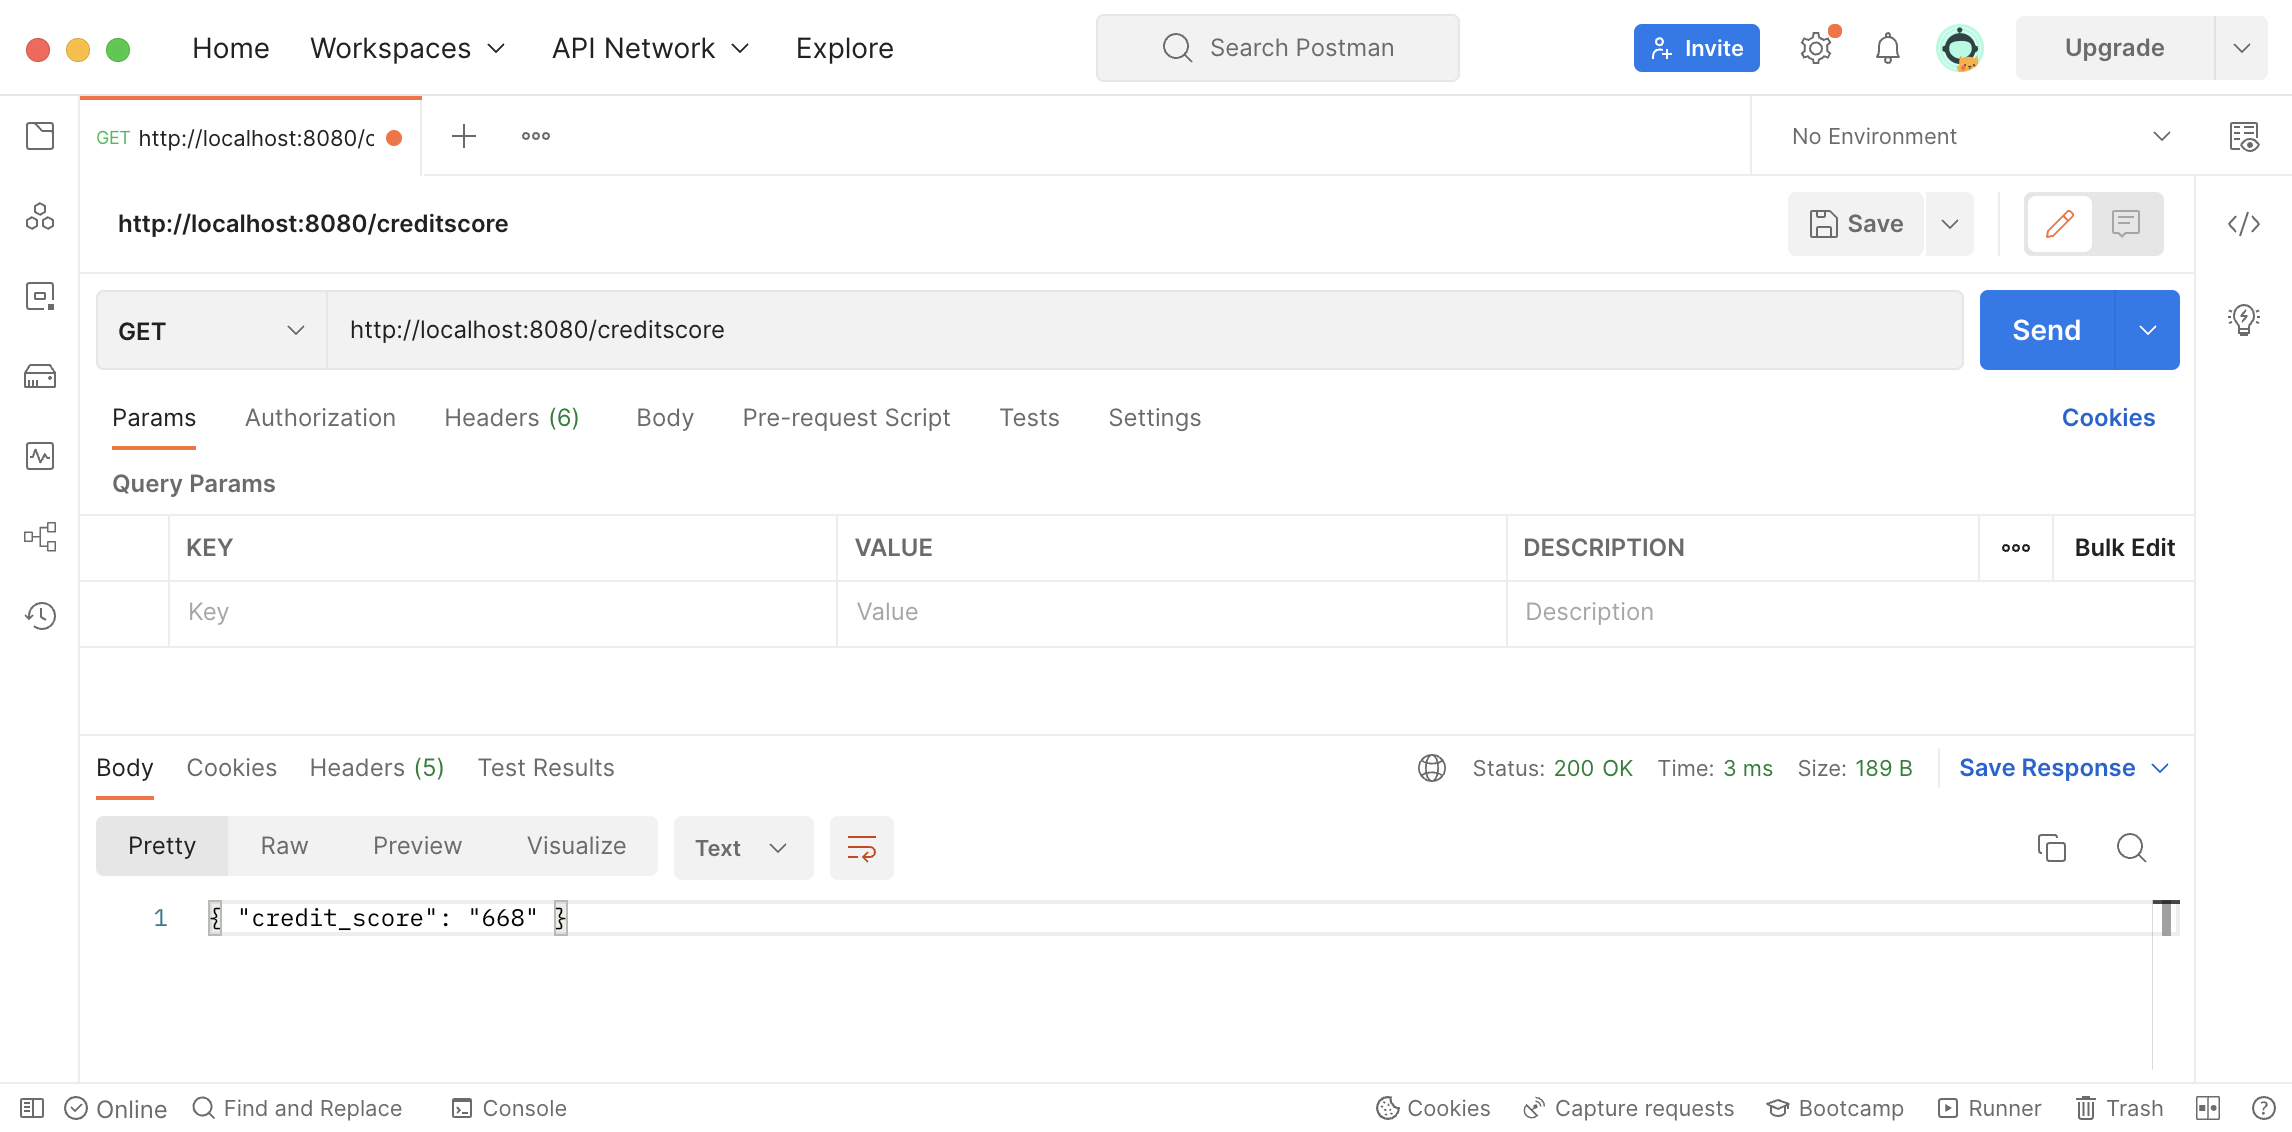
Task: Click the response vertical scrollbar thumb
Action: click(2165, 918)
